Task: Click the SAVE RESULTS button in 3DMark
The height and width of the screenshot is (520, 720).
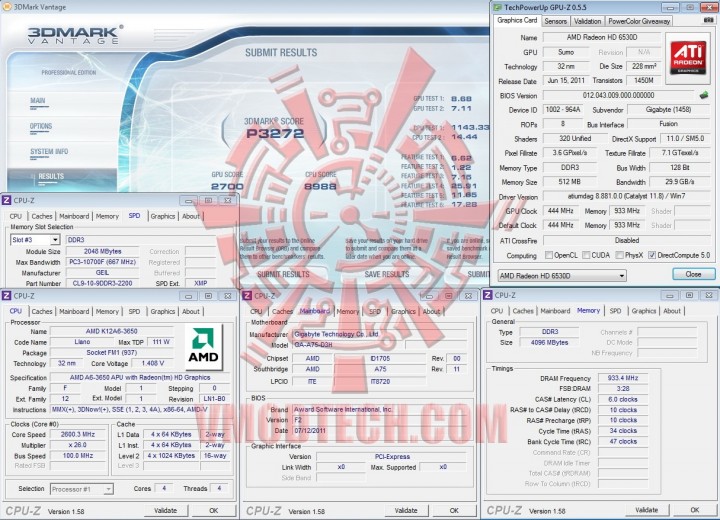Action: [x=387, y=274]
